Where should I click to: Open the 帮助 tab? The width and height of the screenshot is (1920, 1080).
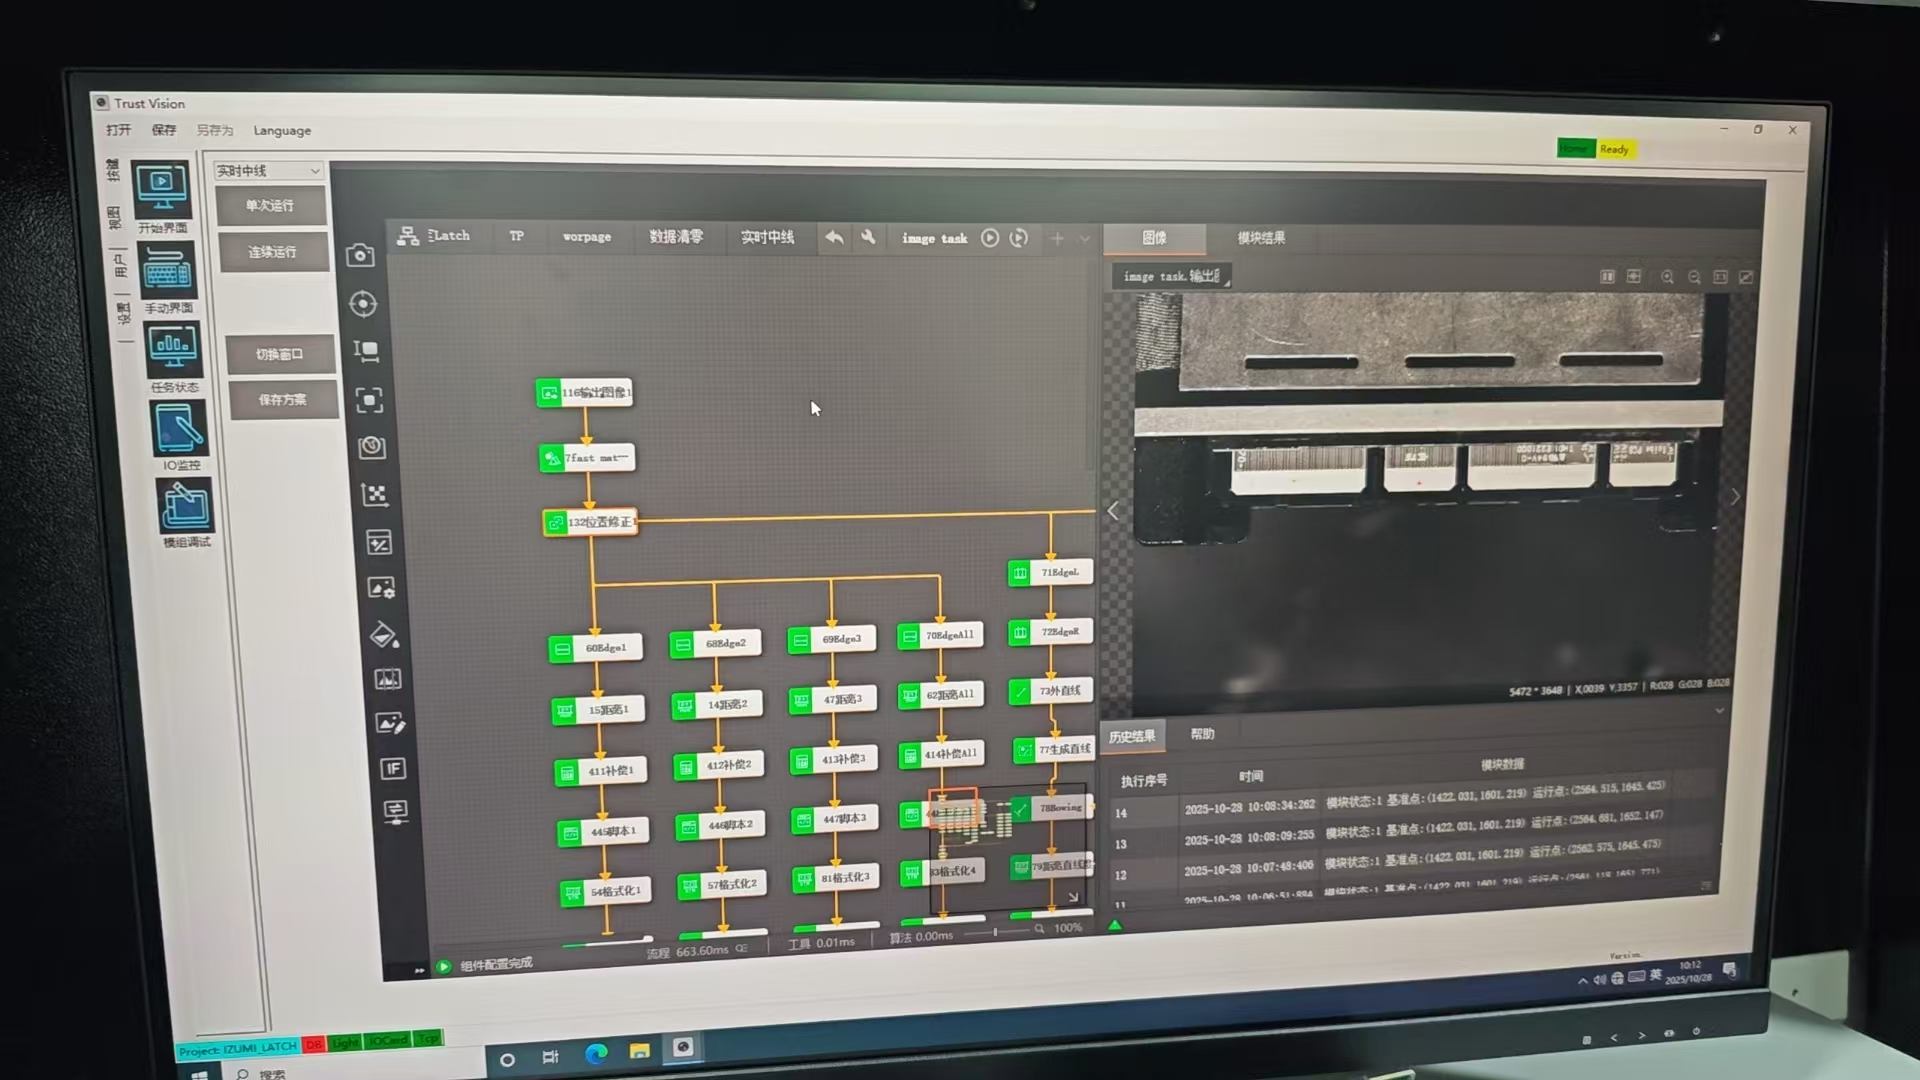coord(1202,735)
